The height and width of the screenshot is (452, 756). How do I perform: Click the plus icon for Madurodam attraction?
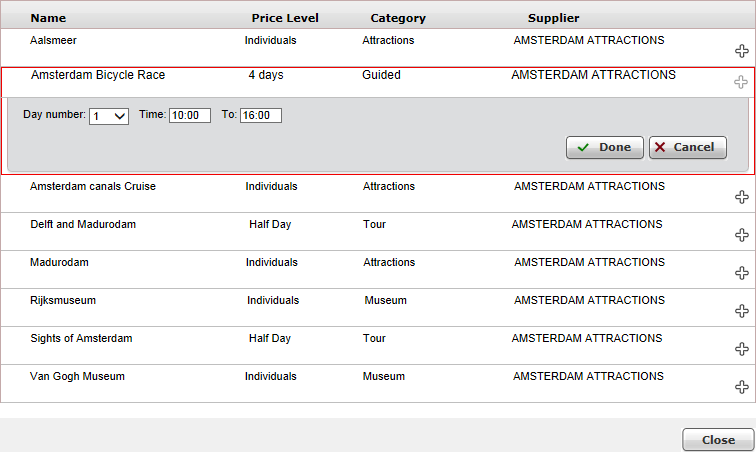click(741, 273)
